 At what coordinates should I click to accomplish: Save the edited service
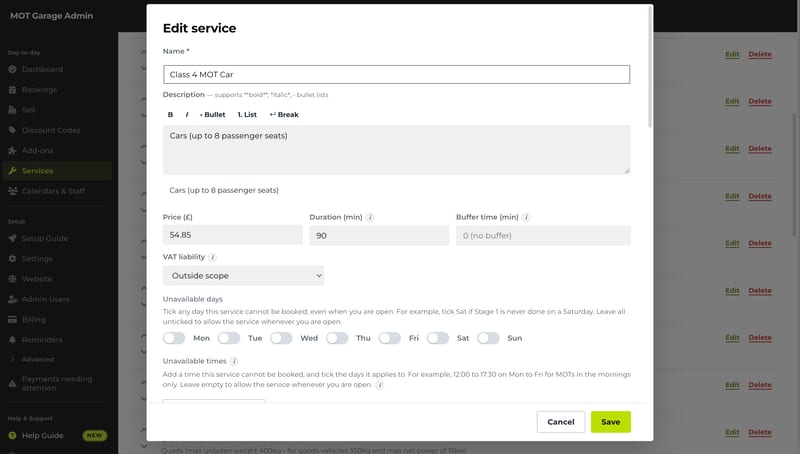(611, 422)
